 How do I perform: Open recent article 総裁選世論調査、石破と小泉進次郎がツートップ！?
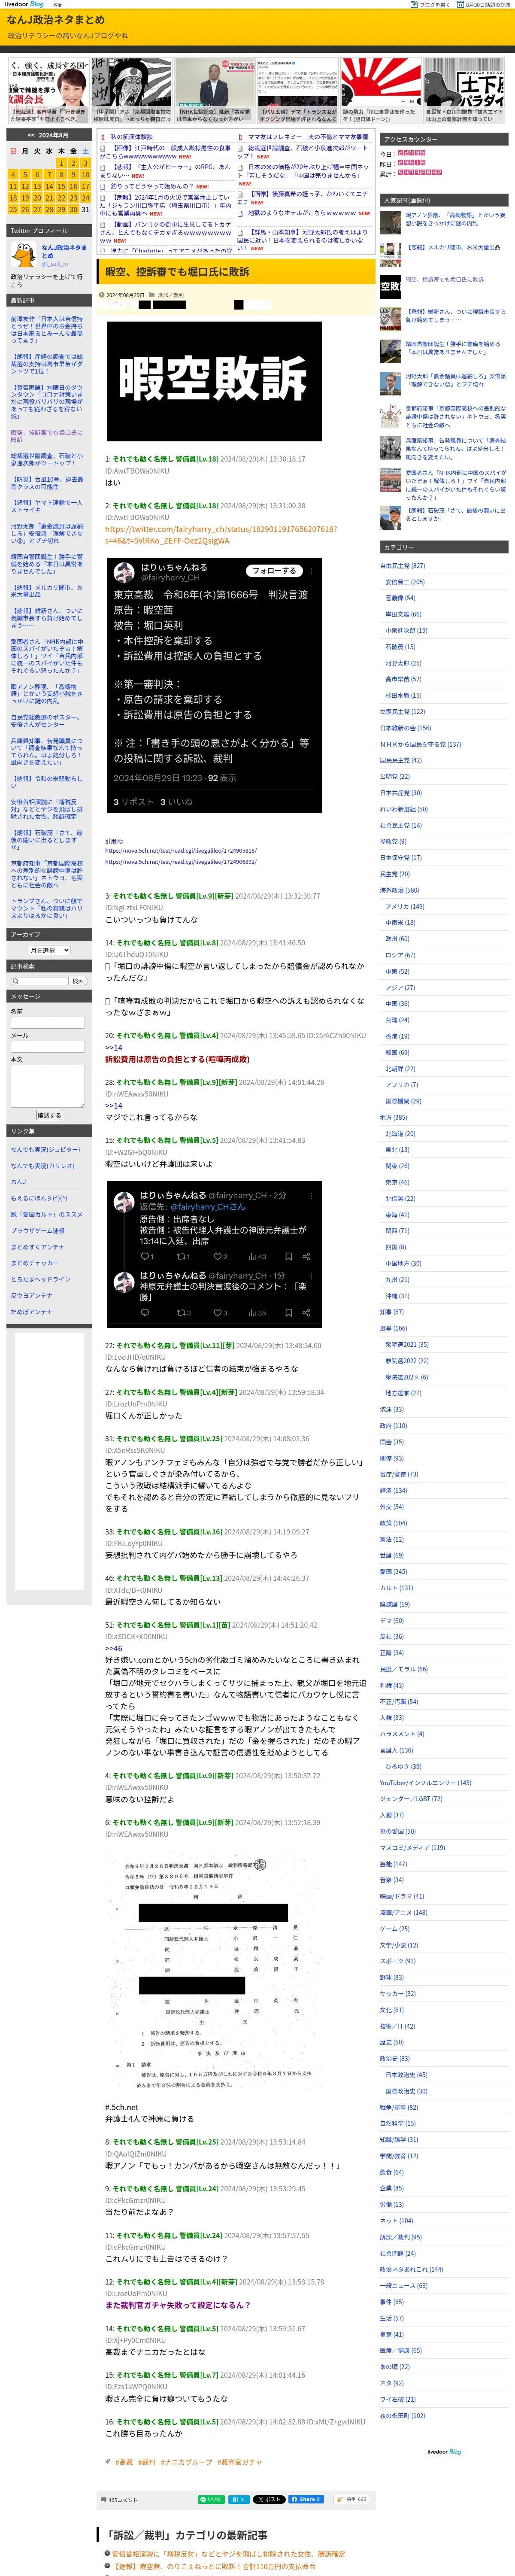click(47, 459)
